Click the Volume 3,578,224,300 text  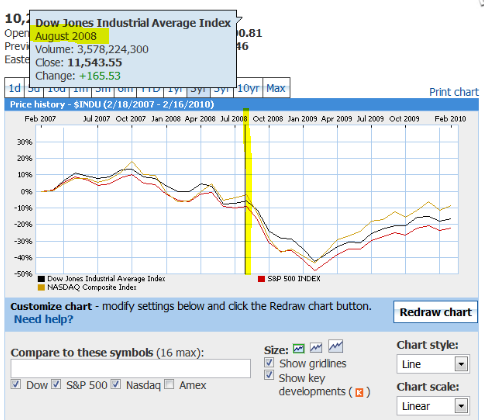(92, 49)
